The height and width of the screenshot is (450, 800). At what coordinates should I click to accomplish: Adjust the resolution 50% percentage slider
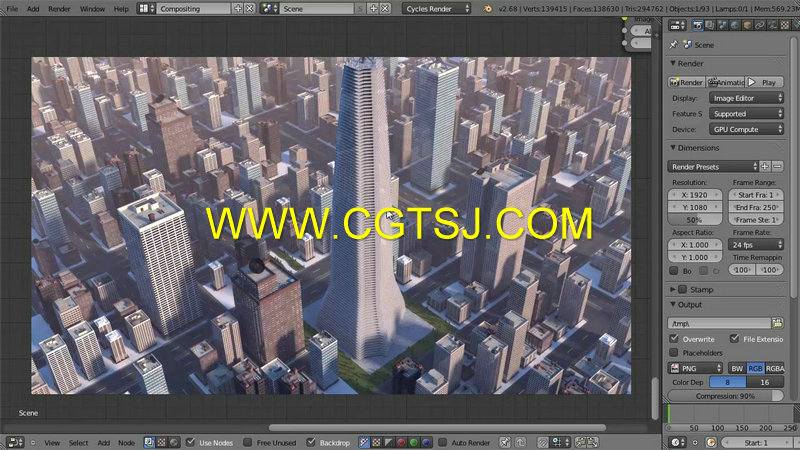coord(694,220)
